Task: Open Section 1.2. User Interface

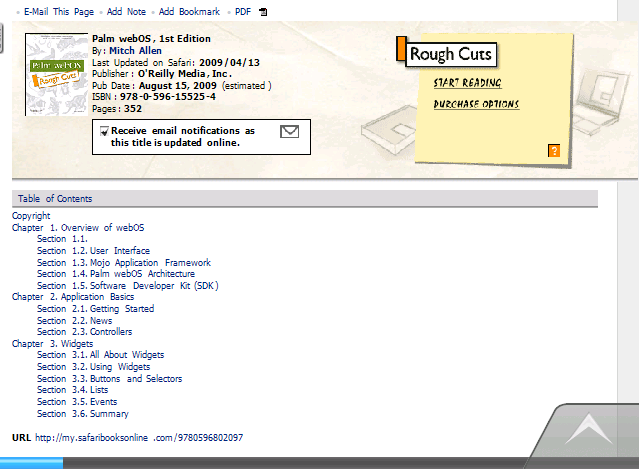Action: click(x=93, y=251)
